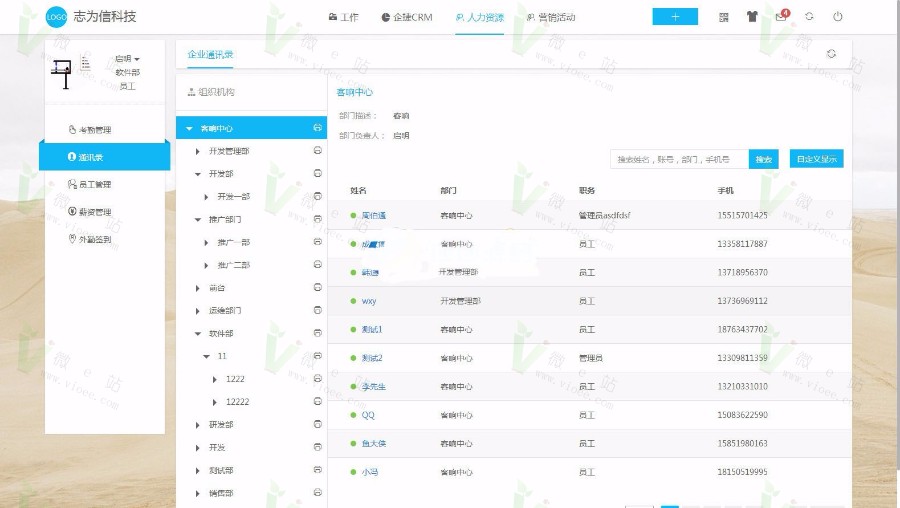
Task: Click the action icon on the 1222 tree row
Action: (x=317, y=378)
